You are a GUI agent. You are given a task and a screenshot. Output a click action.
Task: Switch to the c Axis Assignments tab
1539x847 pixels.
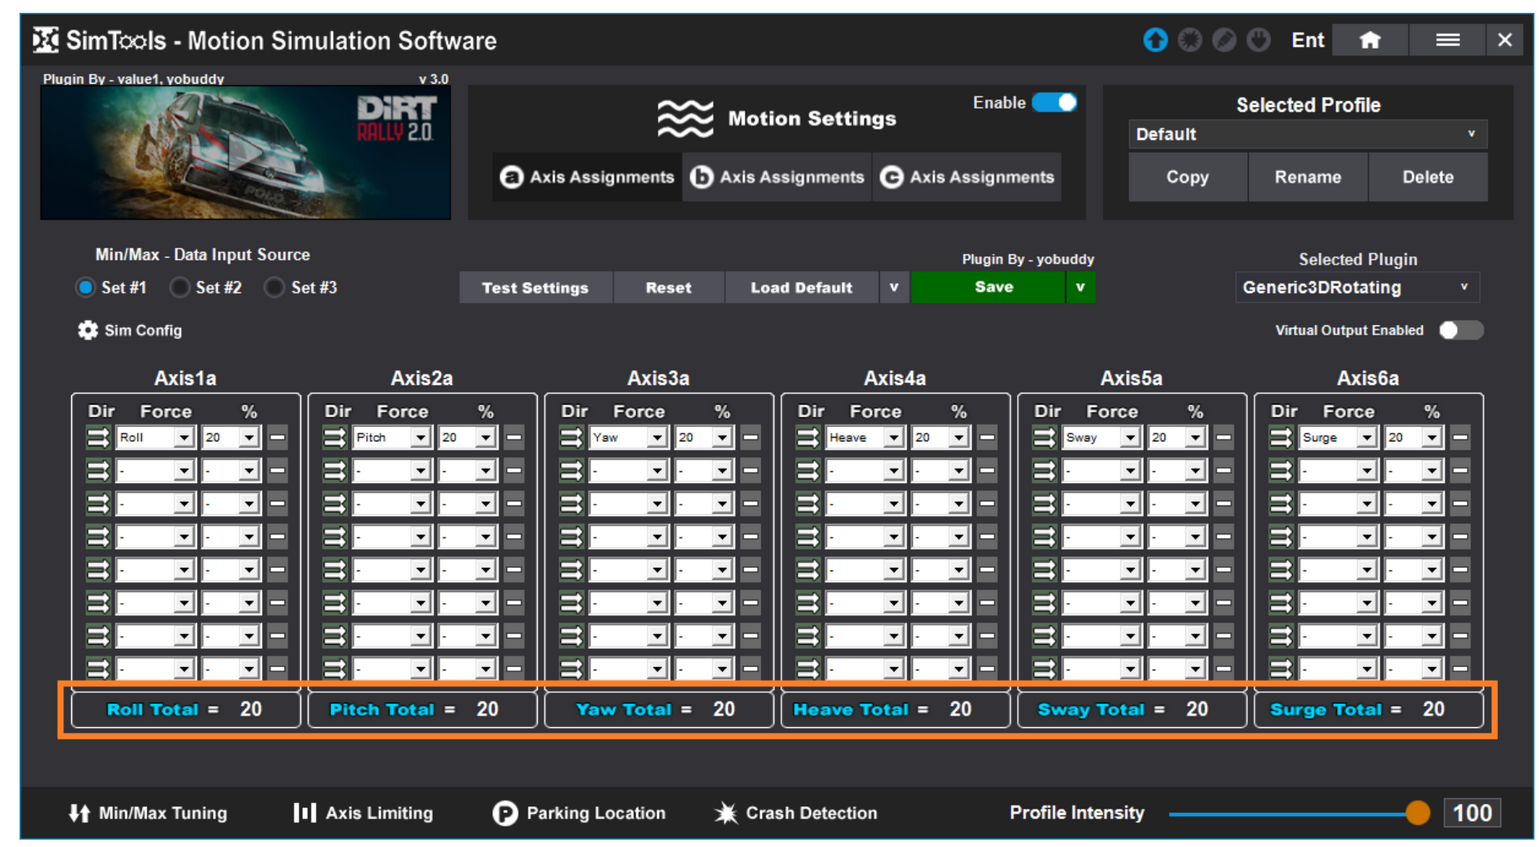point(967,177)
